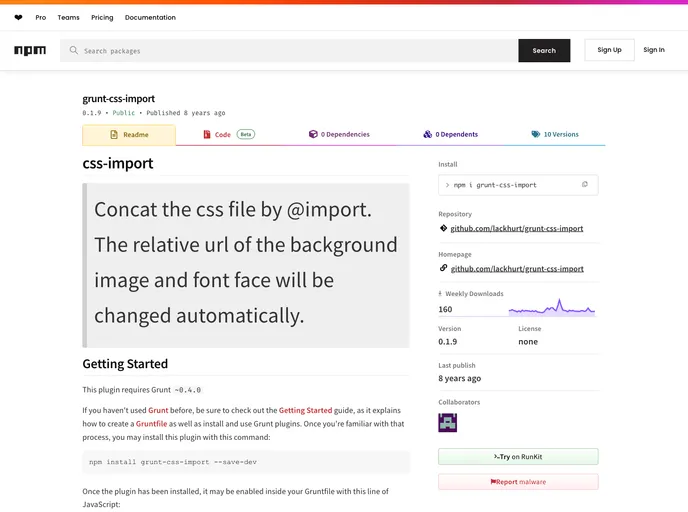
Task: Click the Report malware flag icon
Action: coord(493,482)
